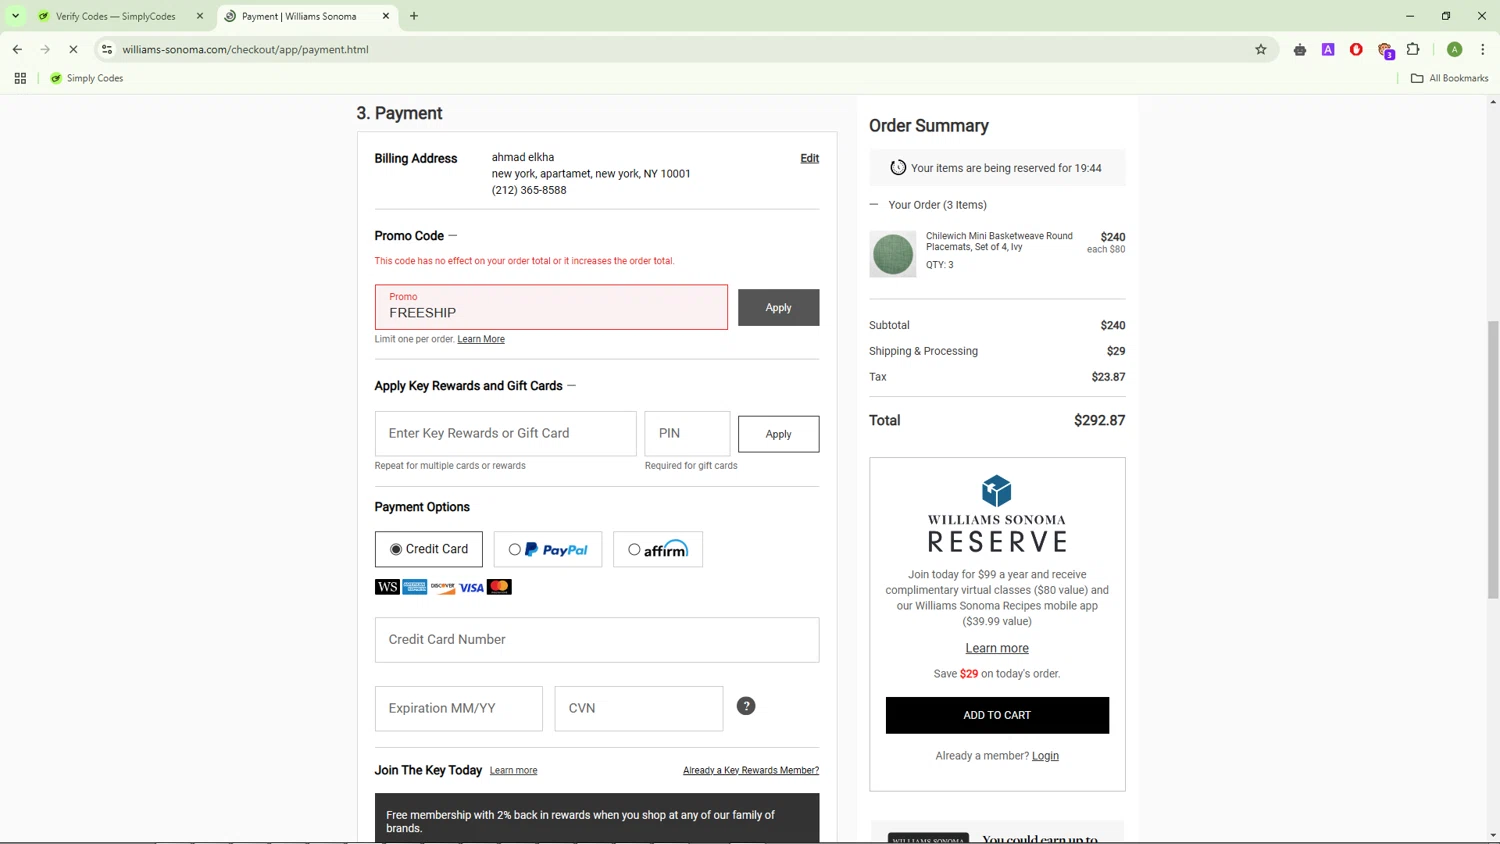The image size is (1500, 844).
Task: Collapse Apply Key Rewards and Gift Cards
Action: (x=572, y=386)
